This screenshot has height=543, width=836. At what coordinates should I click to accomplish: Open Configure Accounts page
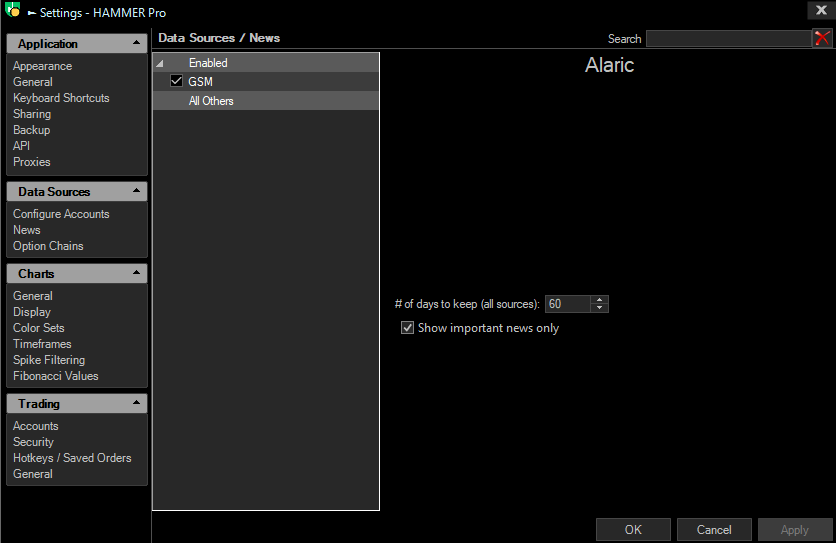pos(61,214)
